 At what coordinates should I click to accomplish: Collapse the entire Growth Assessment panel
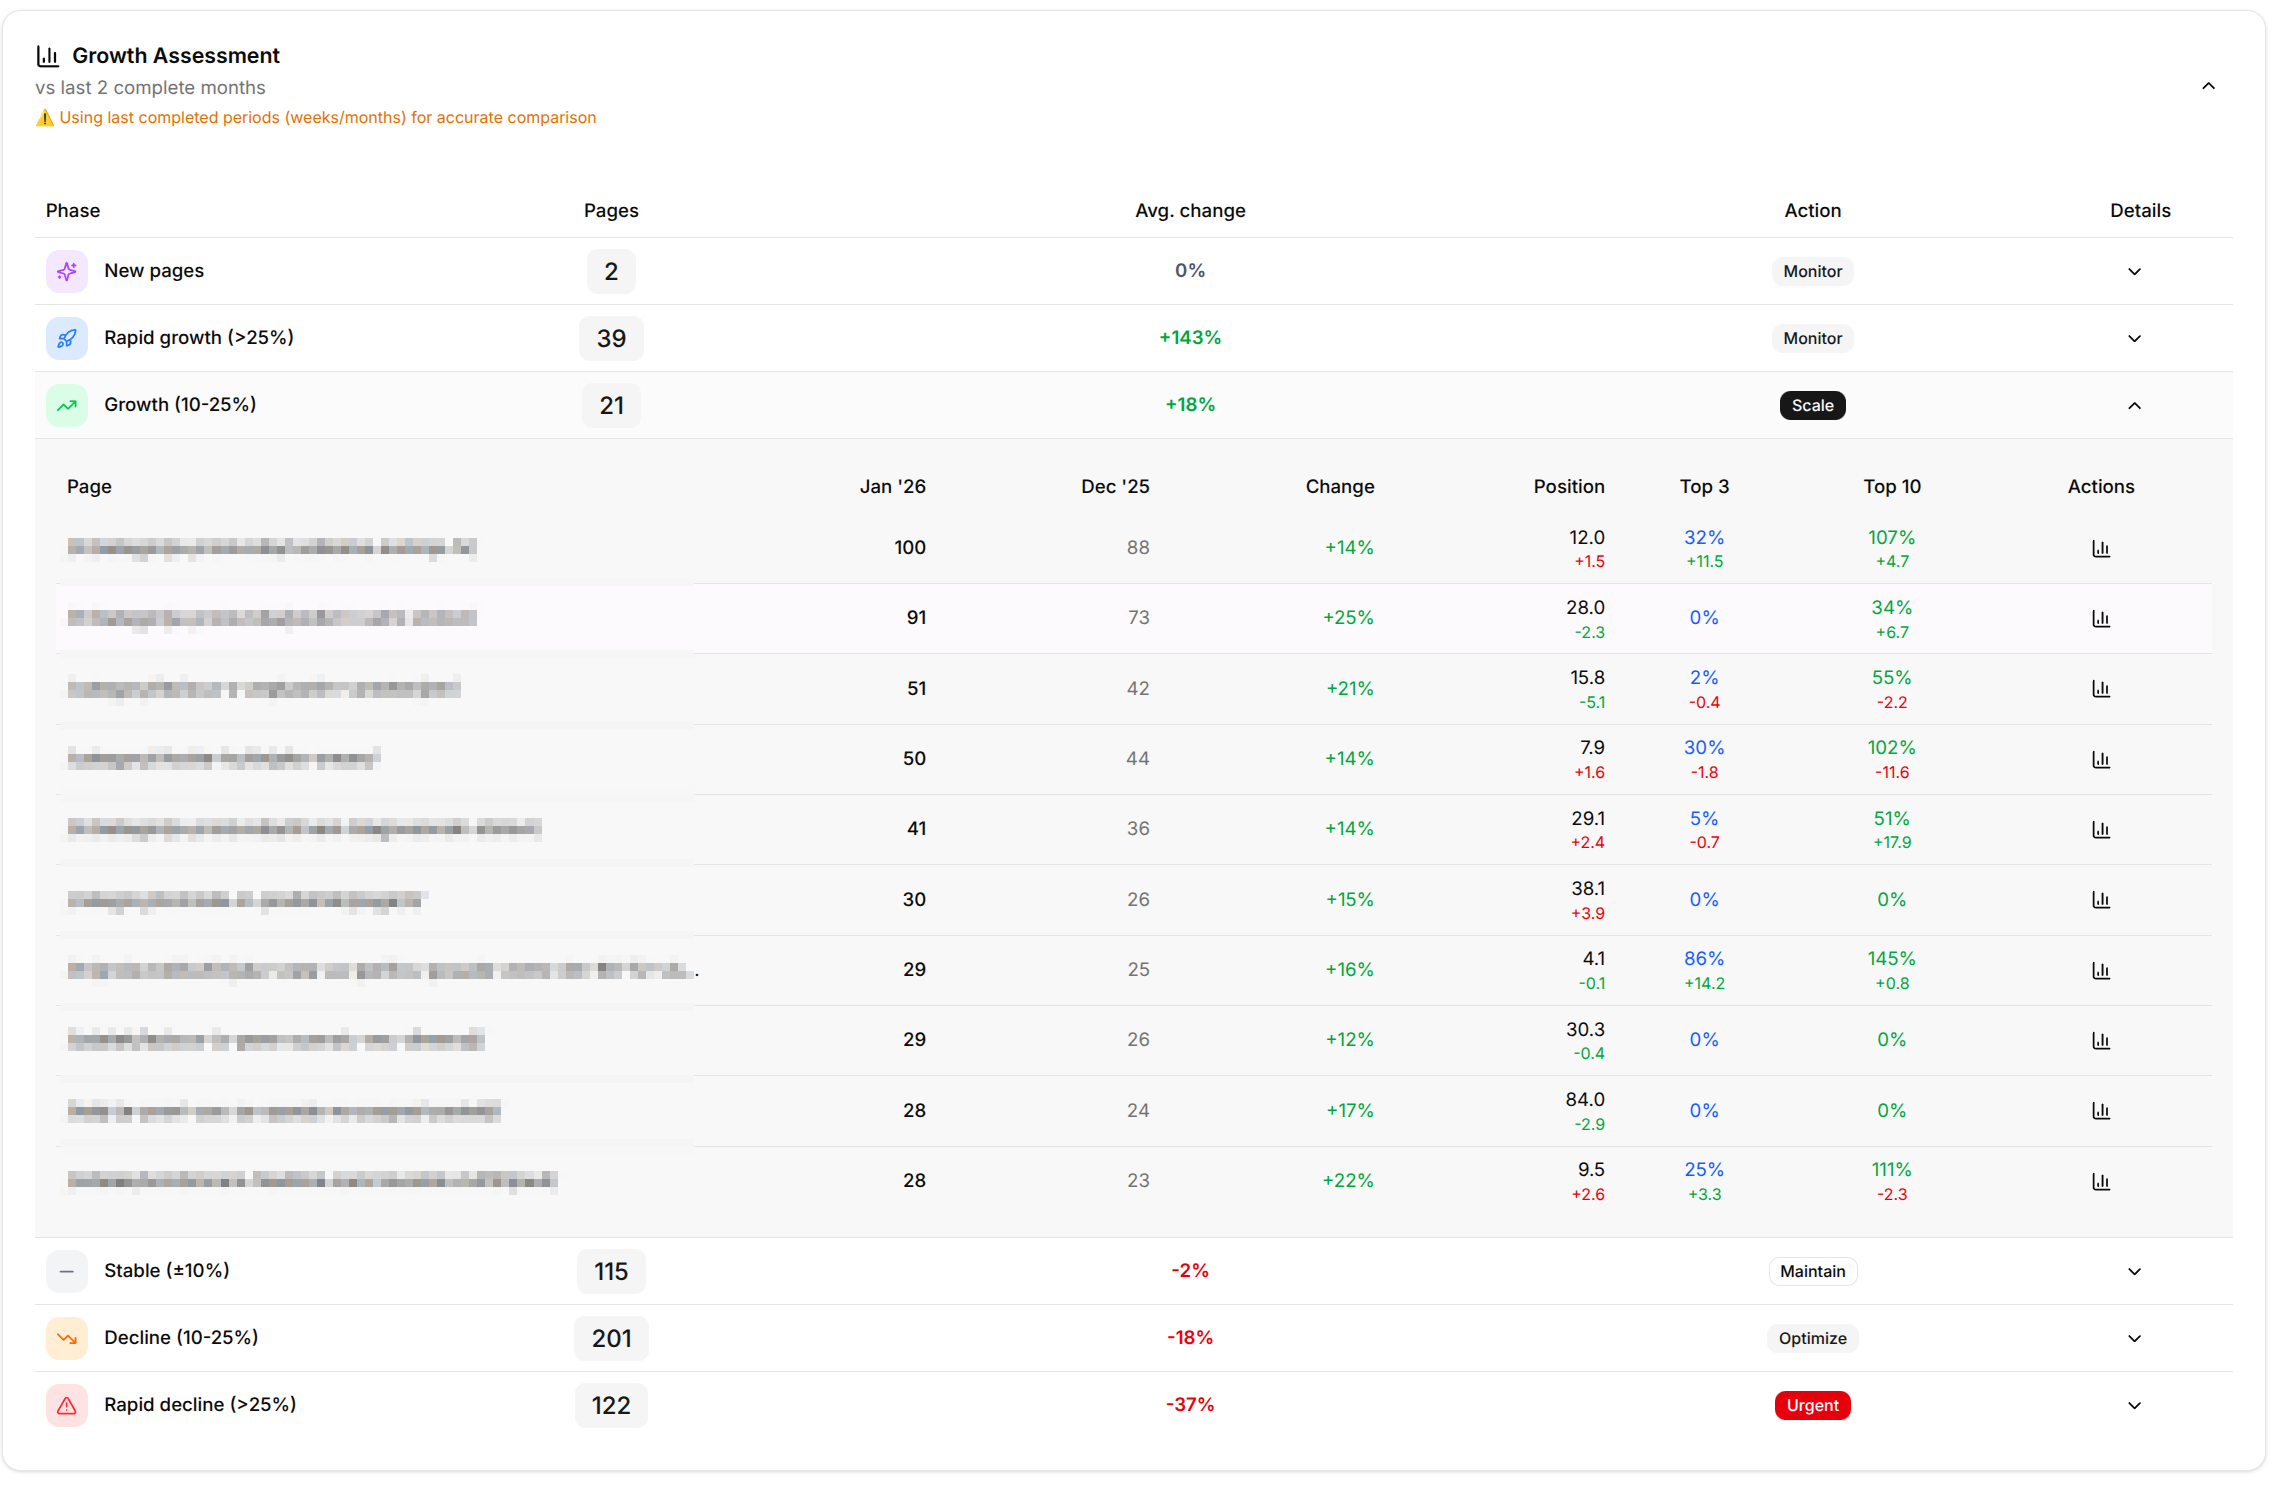pos(2209,86)
